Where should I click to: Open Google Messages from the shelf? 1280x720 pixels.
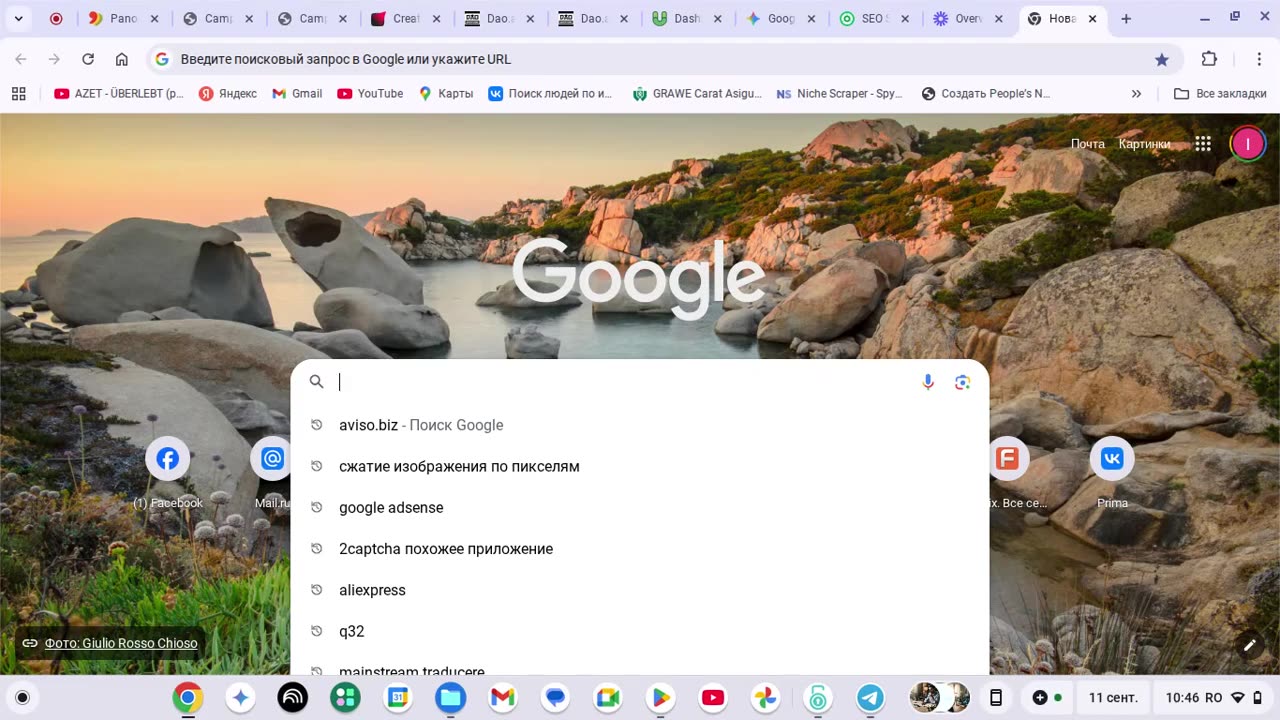point(555,698)
